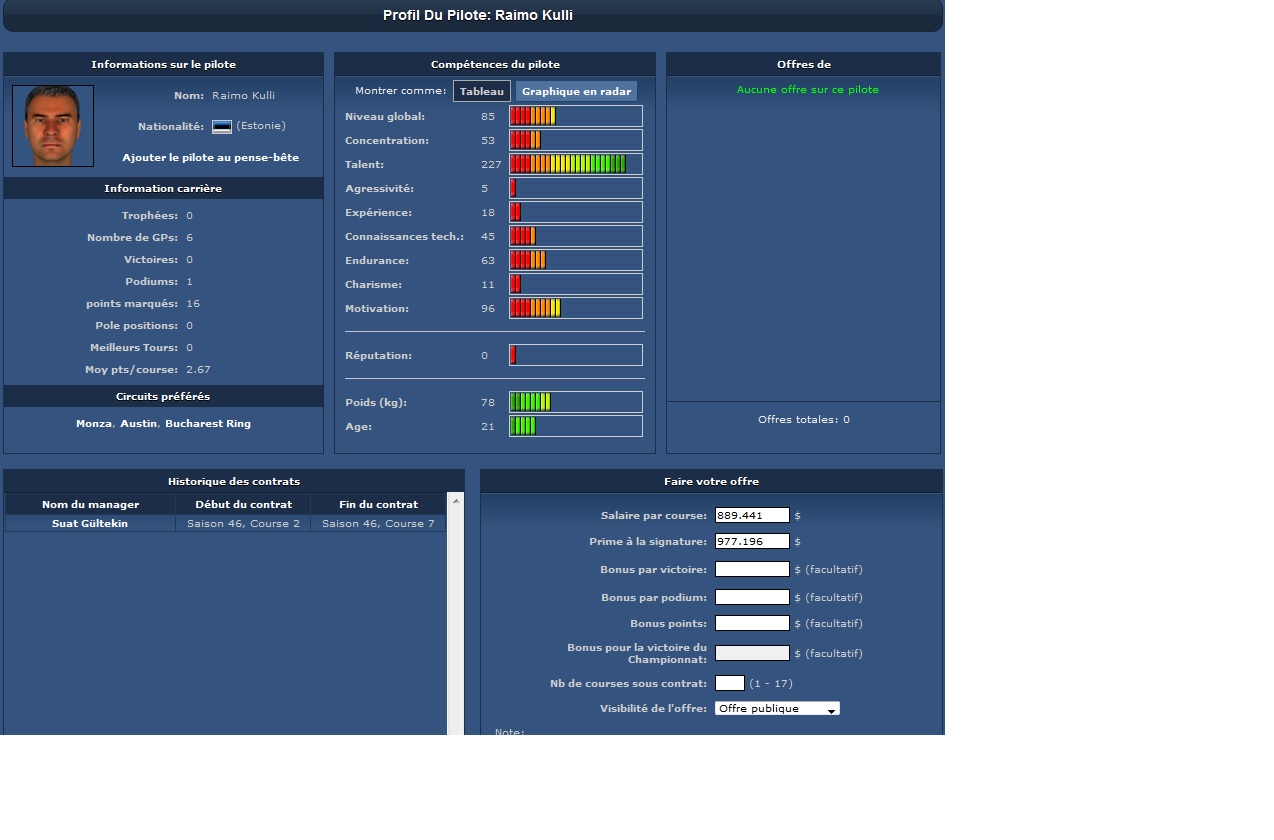Click the driver portrait of Raimo Kulli
The height and width of the screenshot is (840, 1274).
(53, 126)
